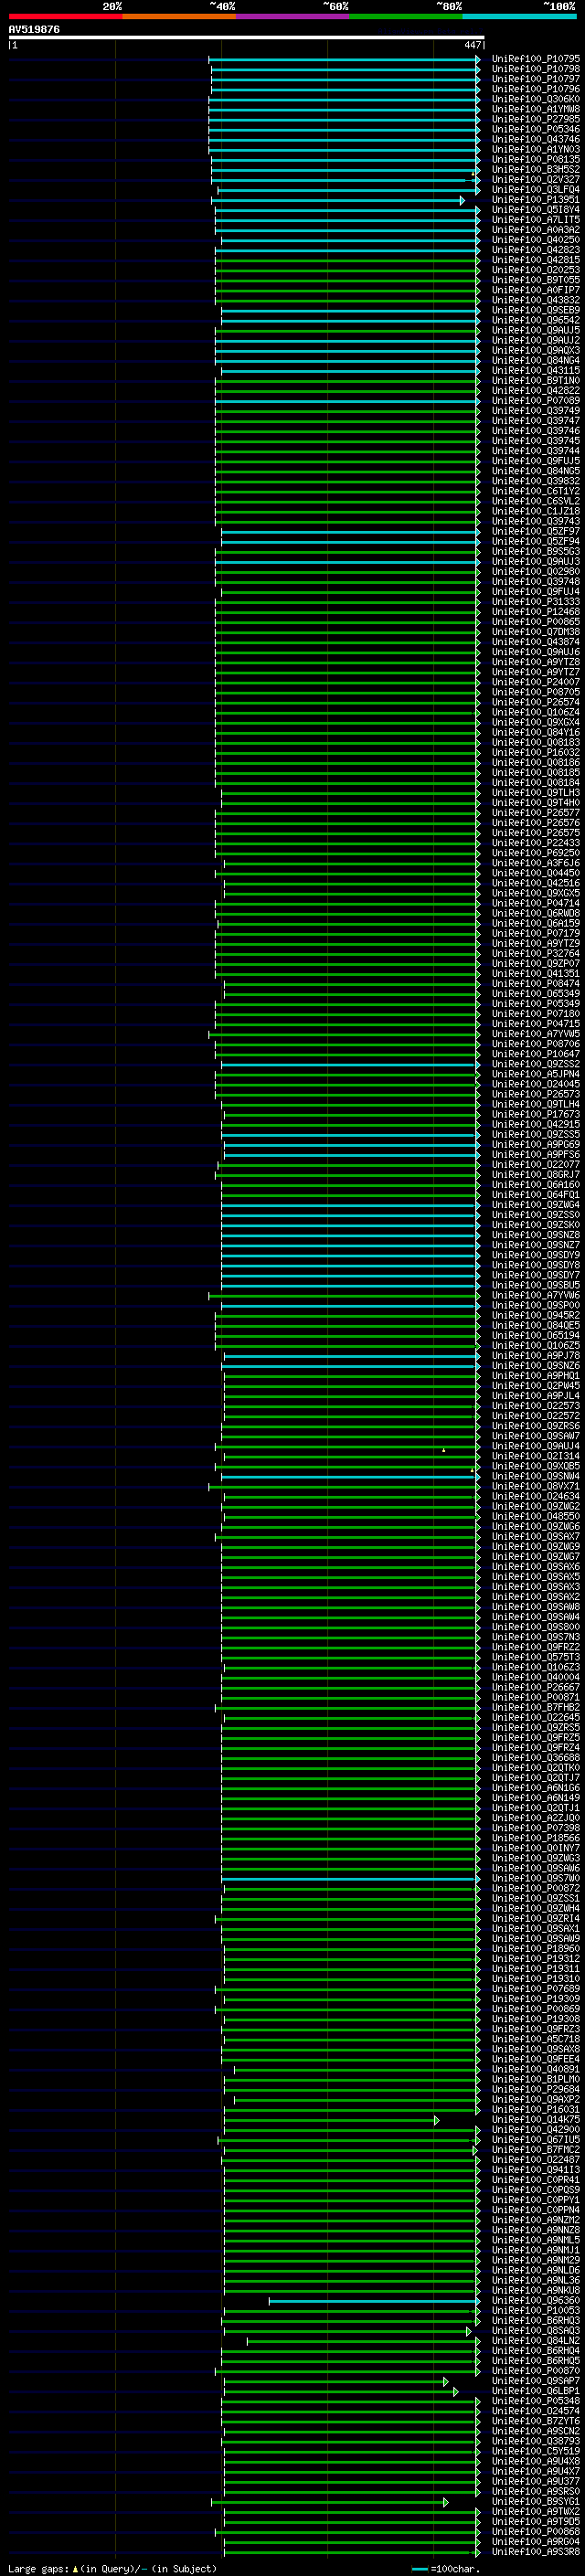Open hit UniRef100_P10795
The width and height of the screenshot is (585, 2576).
coord(536,59)
